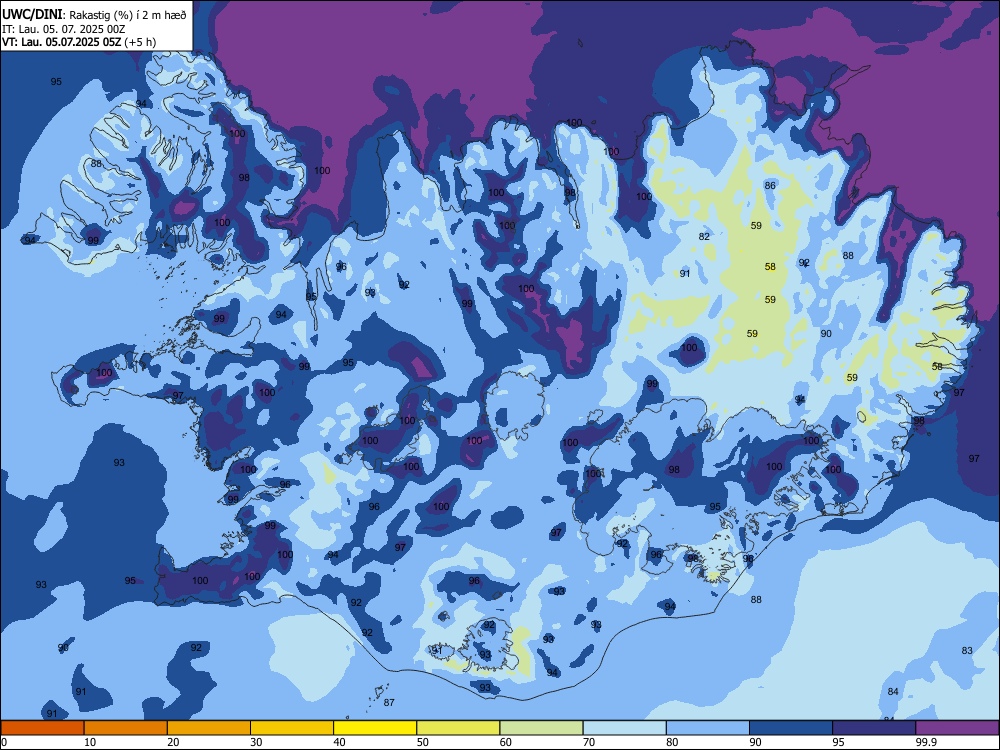
Task: Click the orange 10–20 legend swatch
Action: tap(126, 728)
